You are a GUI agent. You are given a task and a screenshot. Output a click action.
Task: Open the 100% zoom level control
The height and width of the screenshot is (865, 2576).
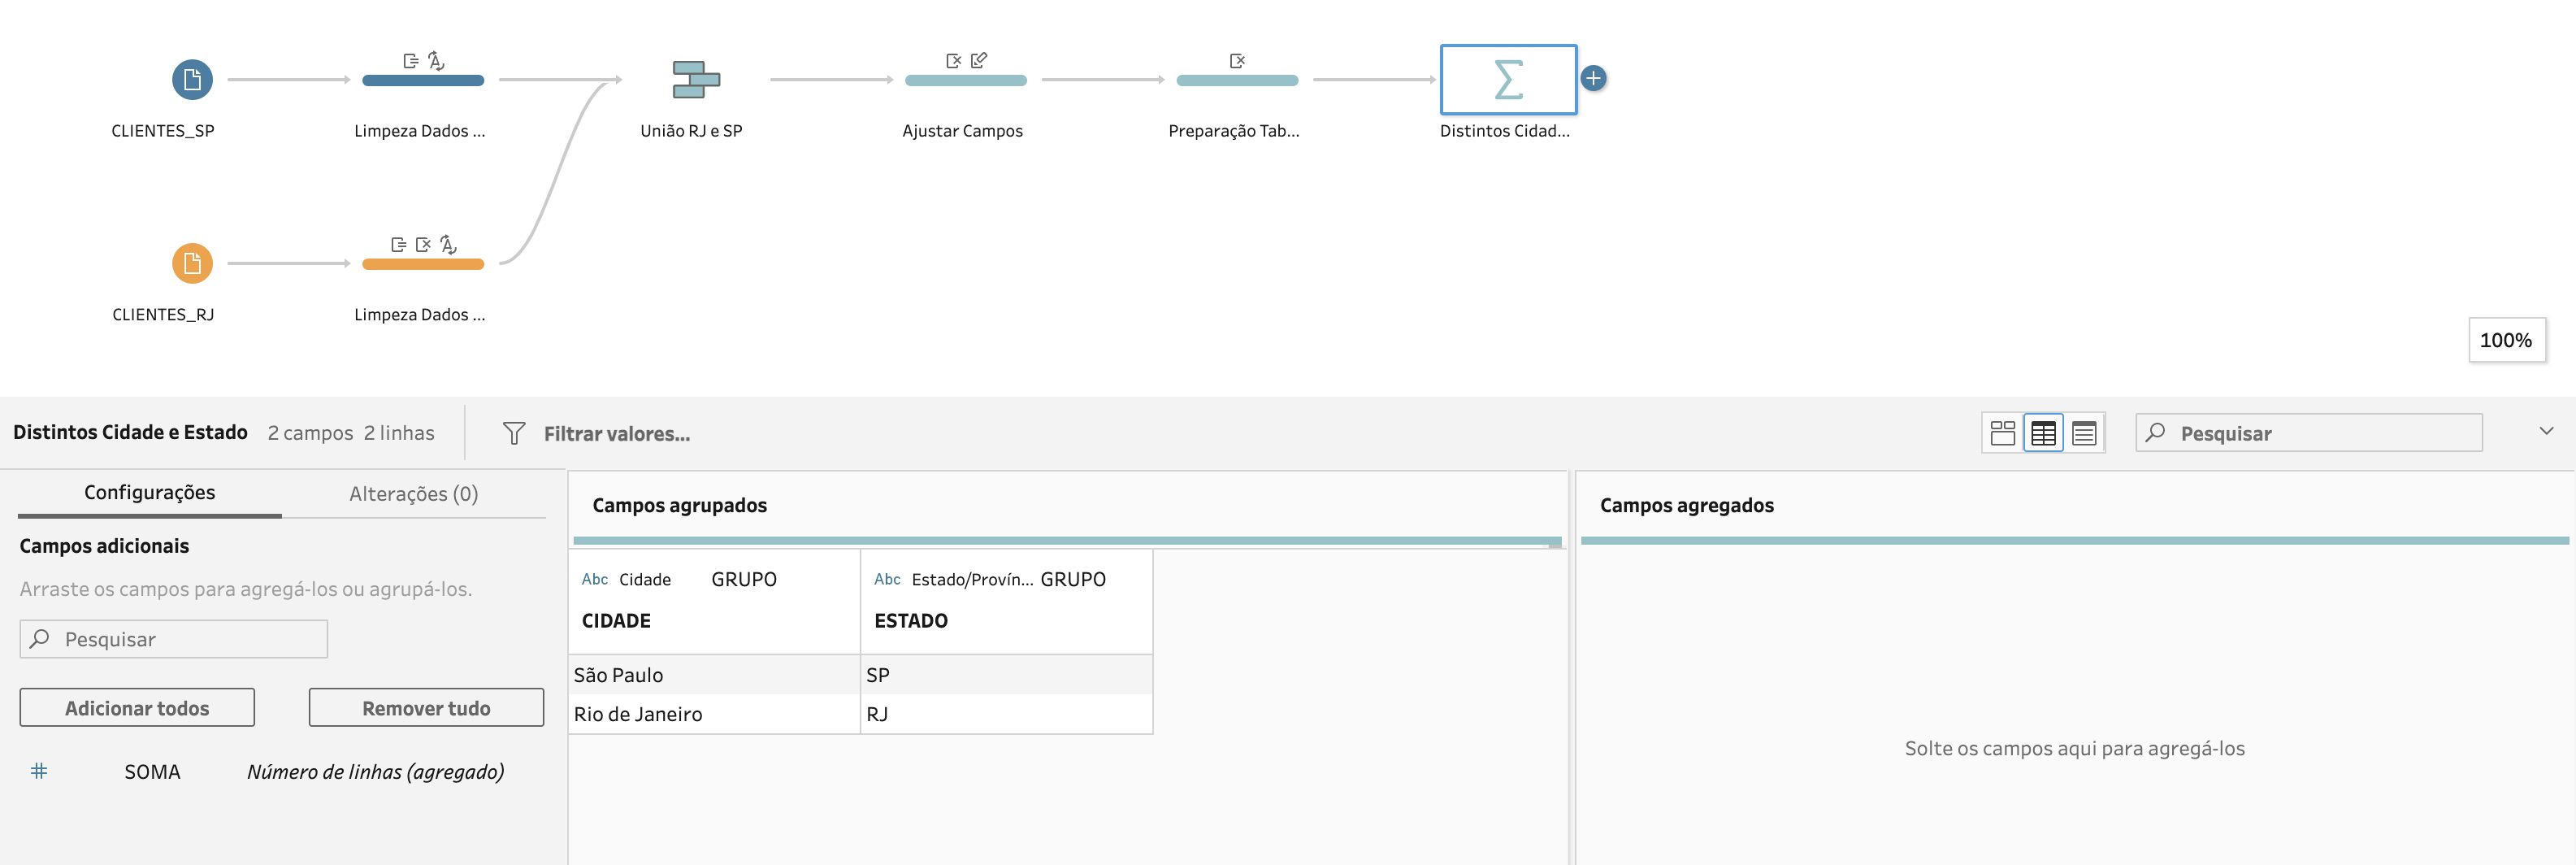[2507, 339]
